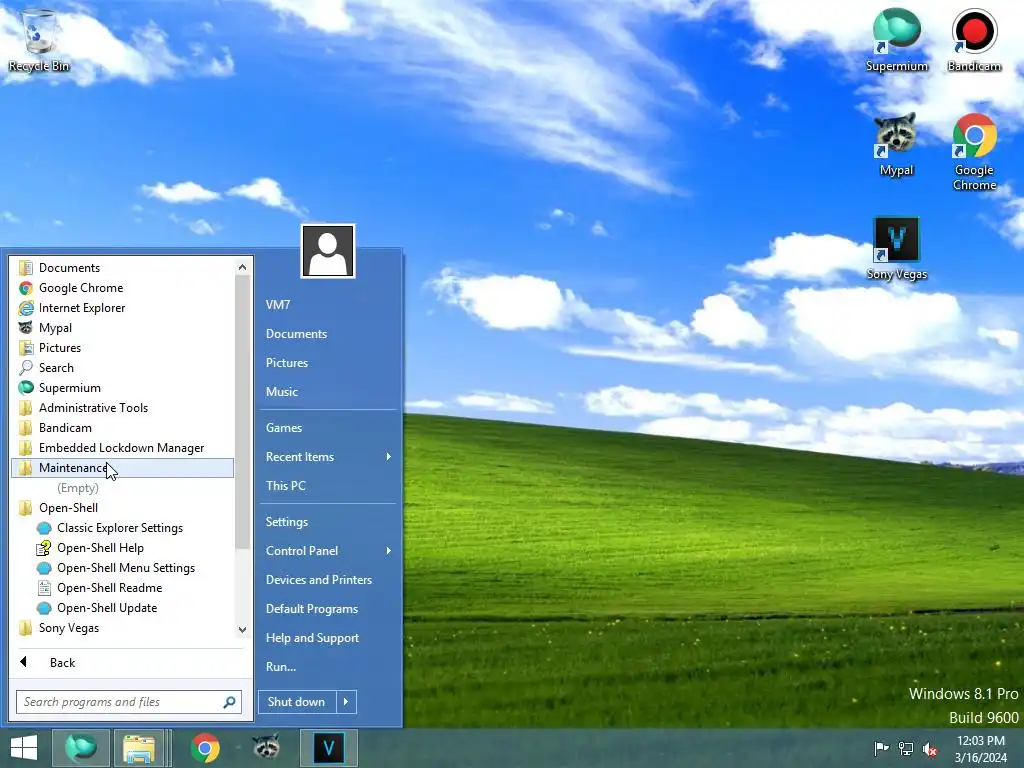Launch Mypal desktop raccoon icon
This screenshot has width=1024, height=768.
(x=896, y=144)
